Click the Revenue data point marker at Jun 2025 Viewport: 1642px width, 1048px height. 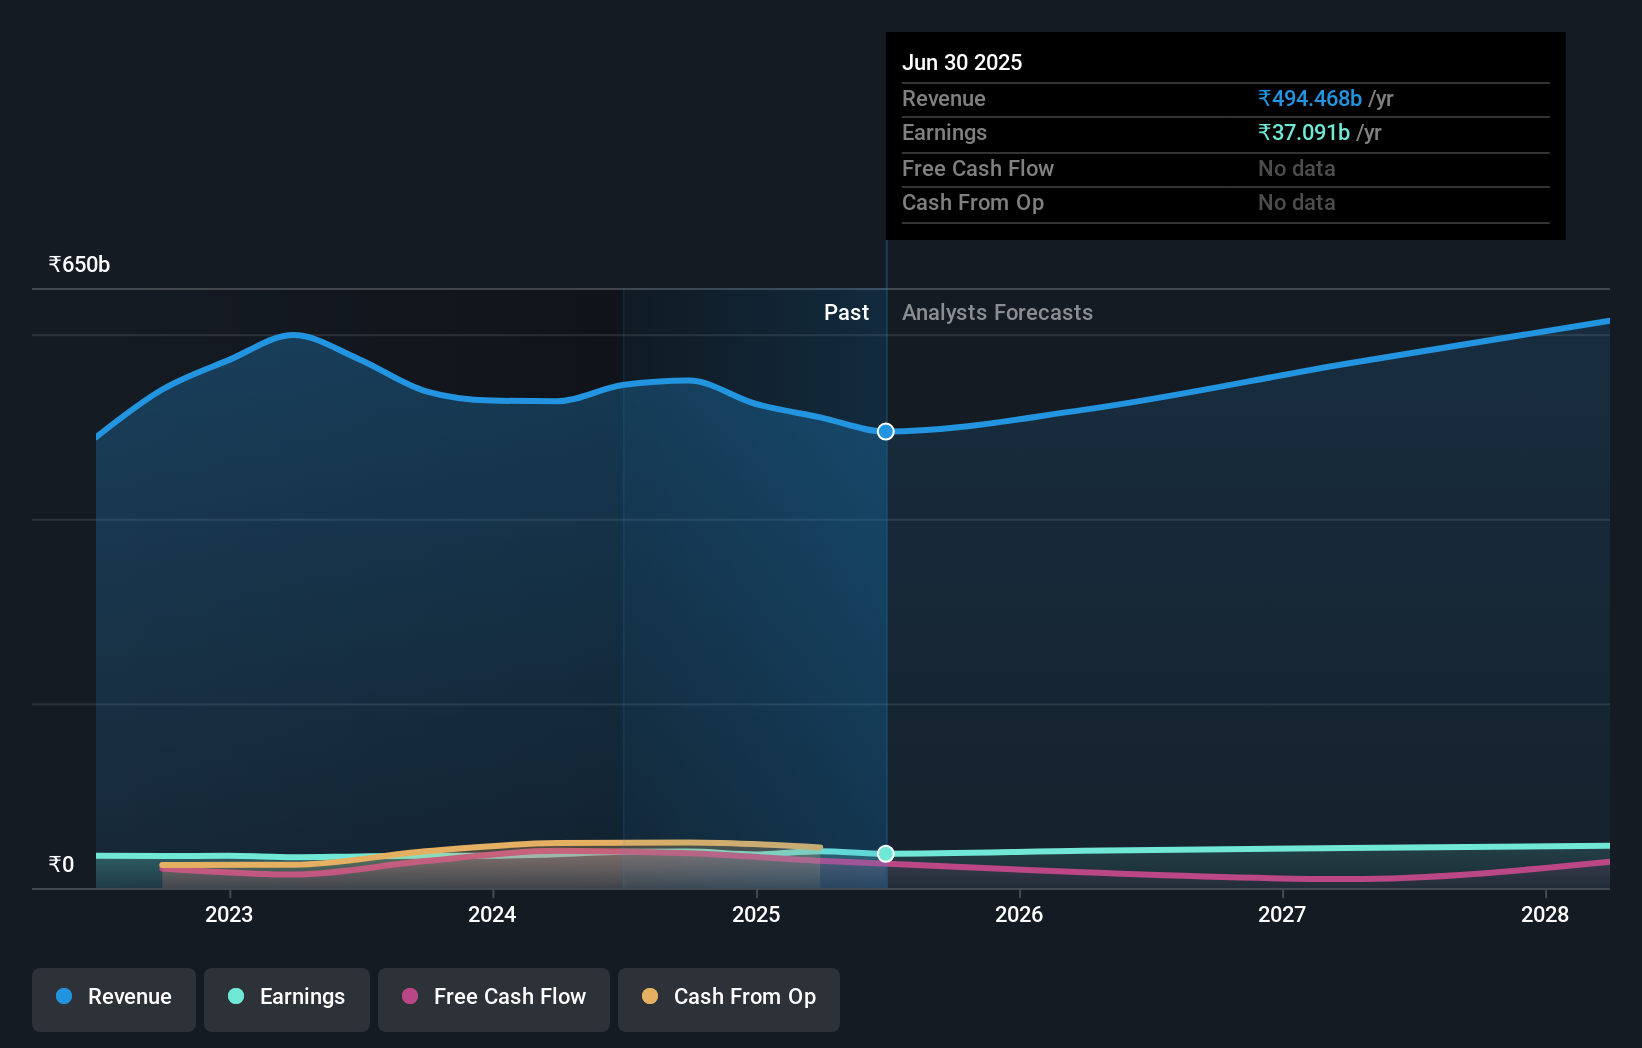(886, 432)
